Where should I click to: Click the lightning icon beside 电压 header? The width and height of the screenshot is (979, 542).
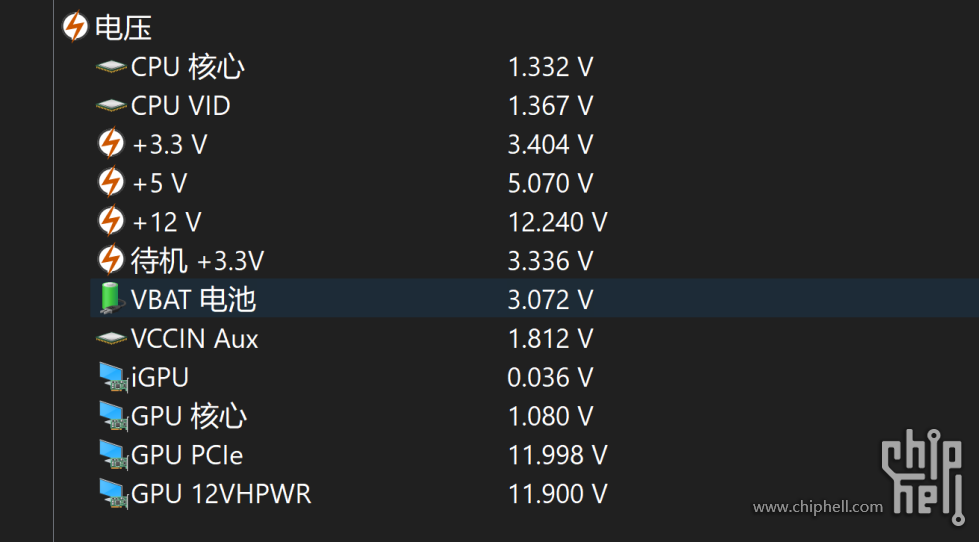[75, 27]
